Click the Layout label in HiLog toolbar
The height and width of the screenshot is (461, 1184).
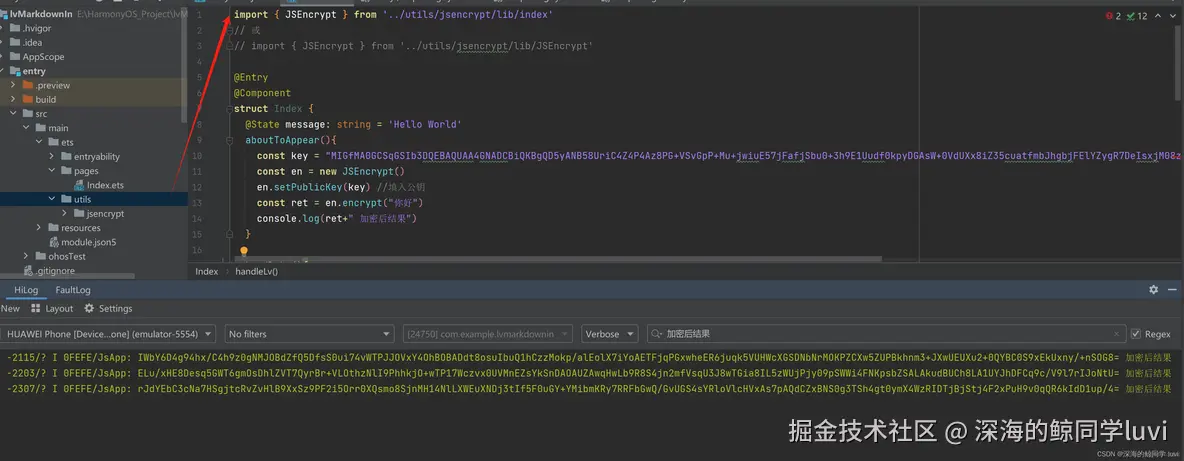tap(59, 309)
